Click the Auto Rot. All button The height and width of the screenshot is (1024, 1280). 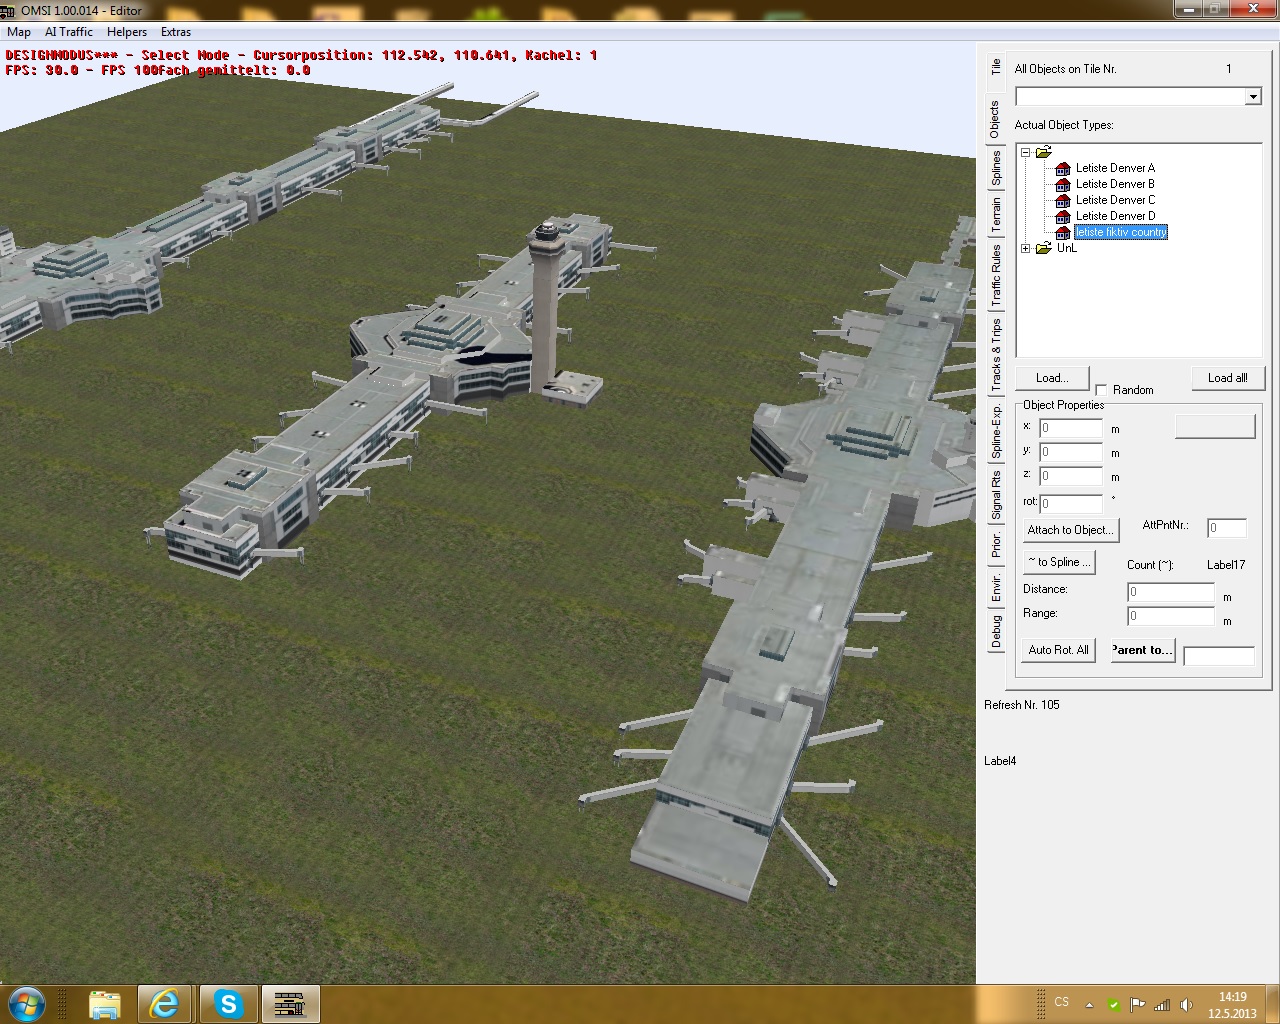1058,650
